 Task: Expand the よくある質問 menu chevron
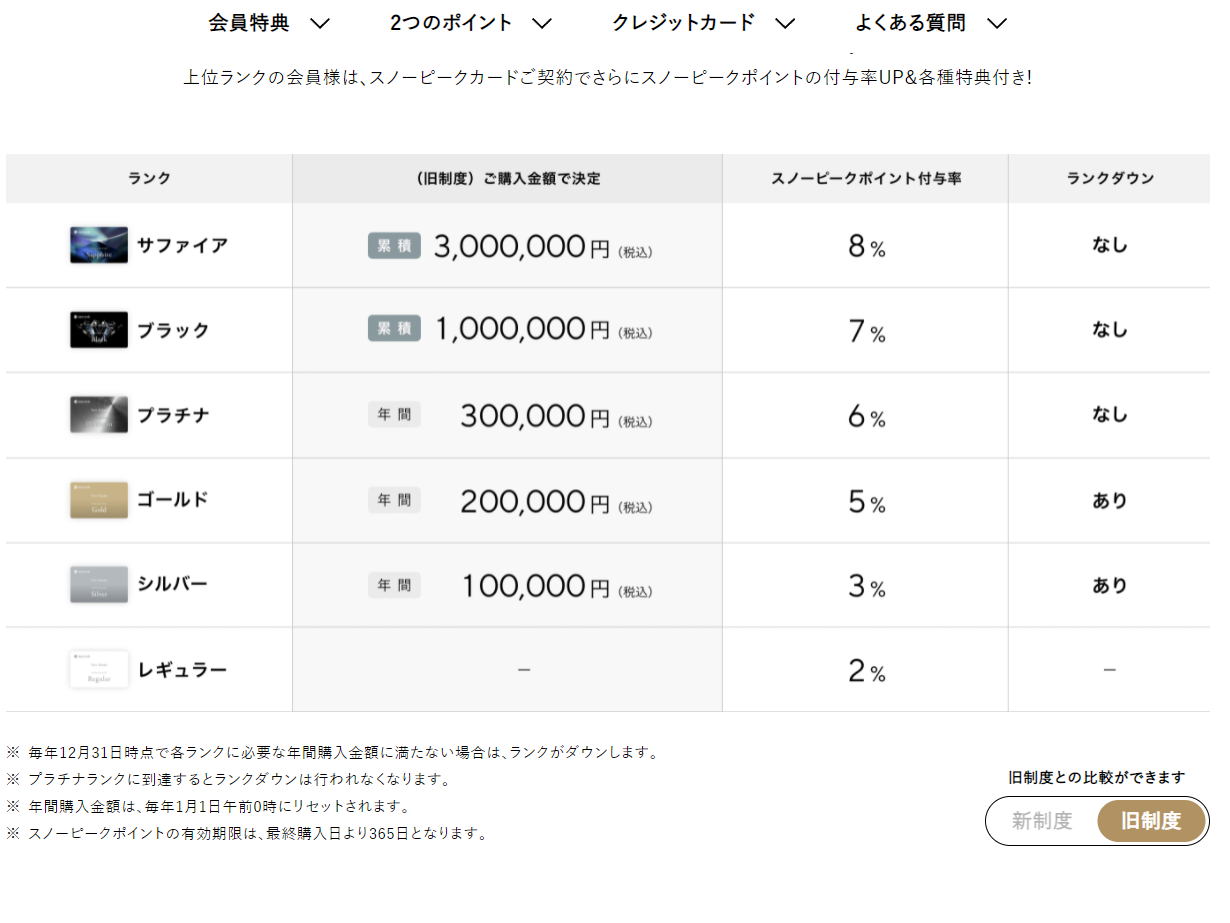996,23
